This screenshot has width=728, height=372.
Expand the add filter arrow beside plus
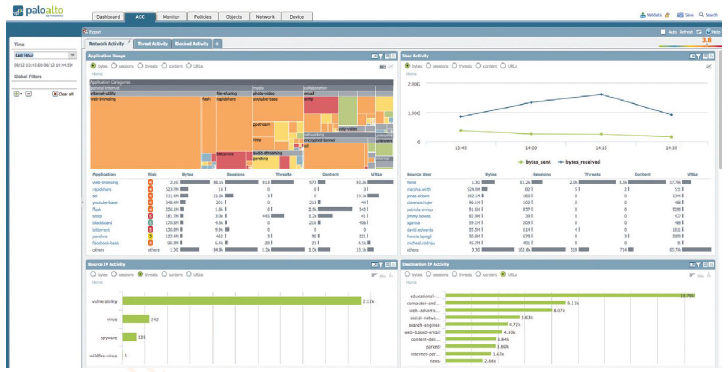pos(21,94)
